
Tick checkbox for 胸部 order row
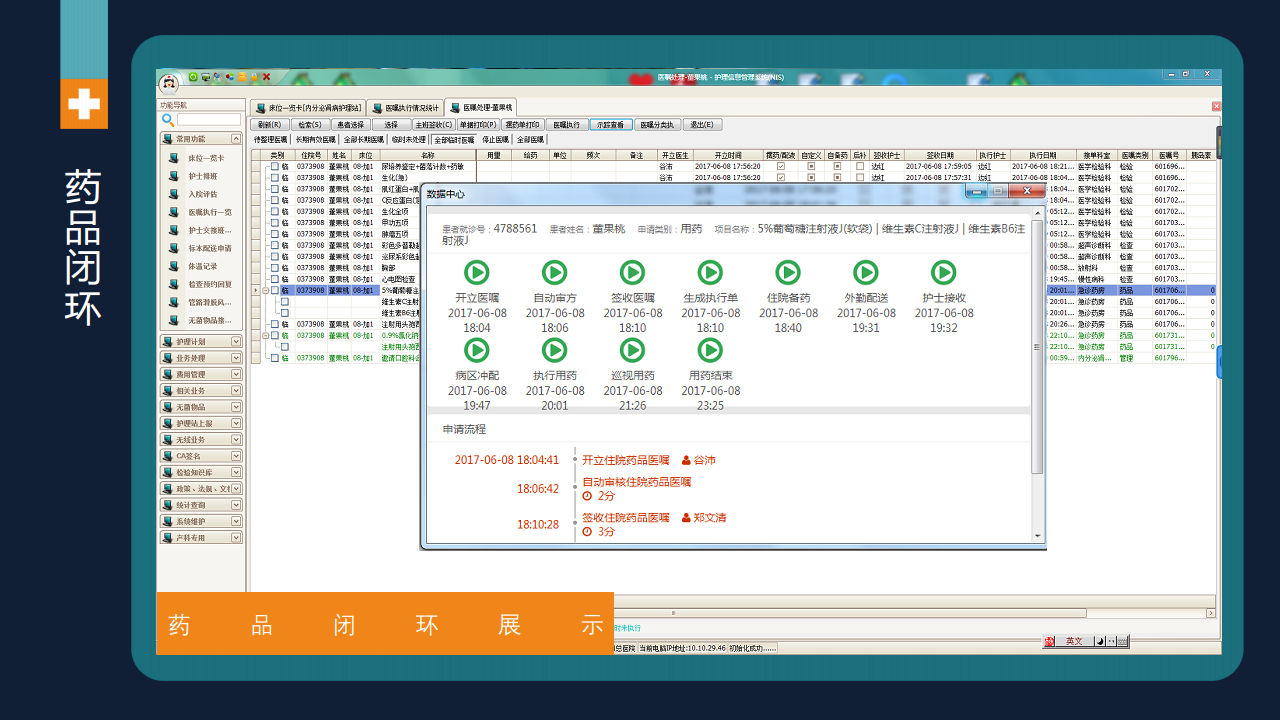pyautogui.click(x=273, y=267)
